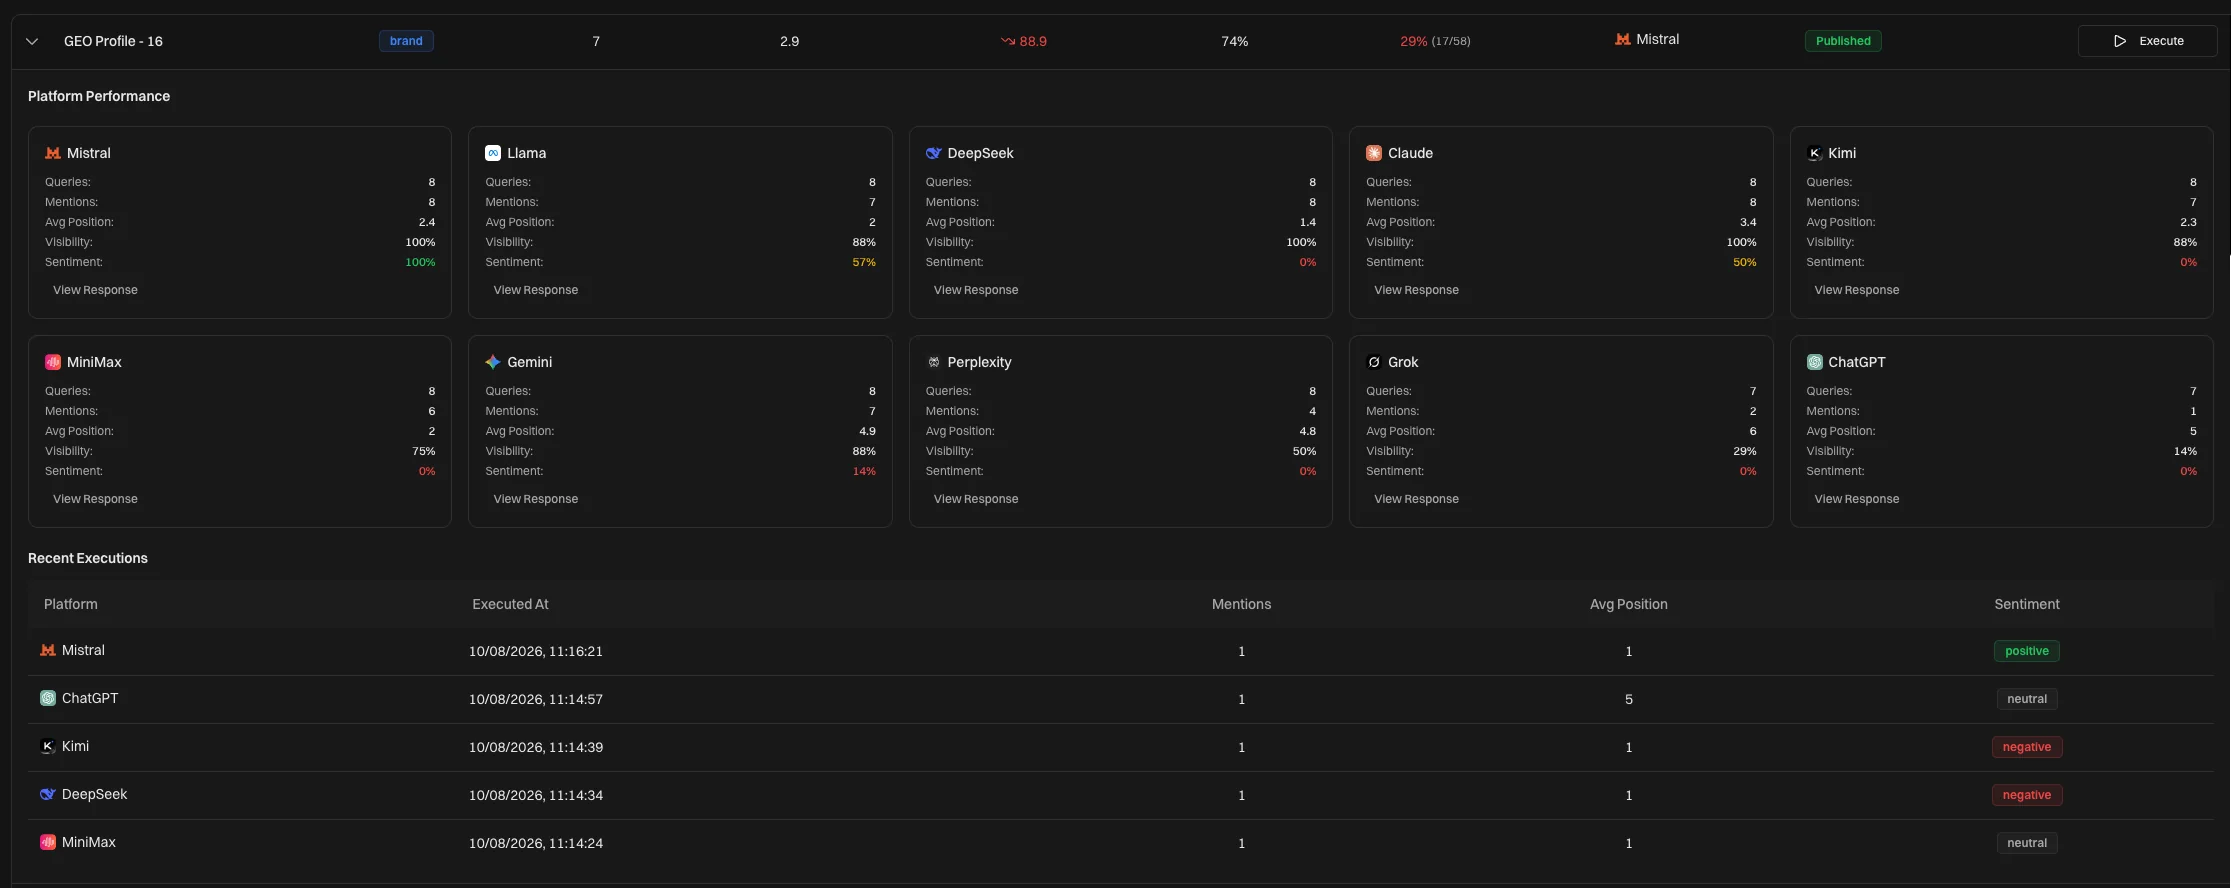Open View Response for Mistral card
The image size is (2231, 888).
95,290
